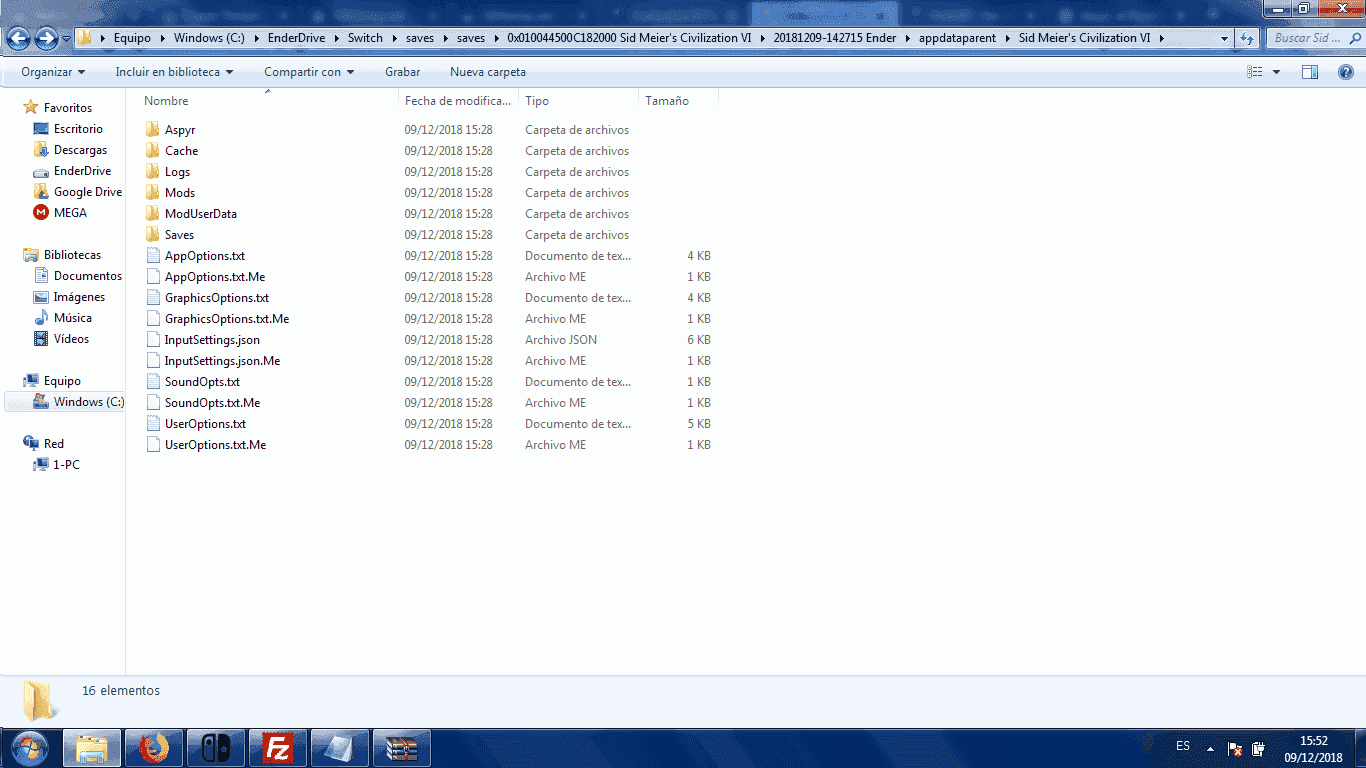Select the ModUserData folder icon
Image resolution: width=1366 pixels, height=768 pixels.
[x=152, y=214]
